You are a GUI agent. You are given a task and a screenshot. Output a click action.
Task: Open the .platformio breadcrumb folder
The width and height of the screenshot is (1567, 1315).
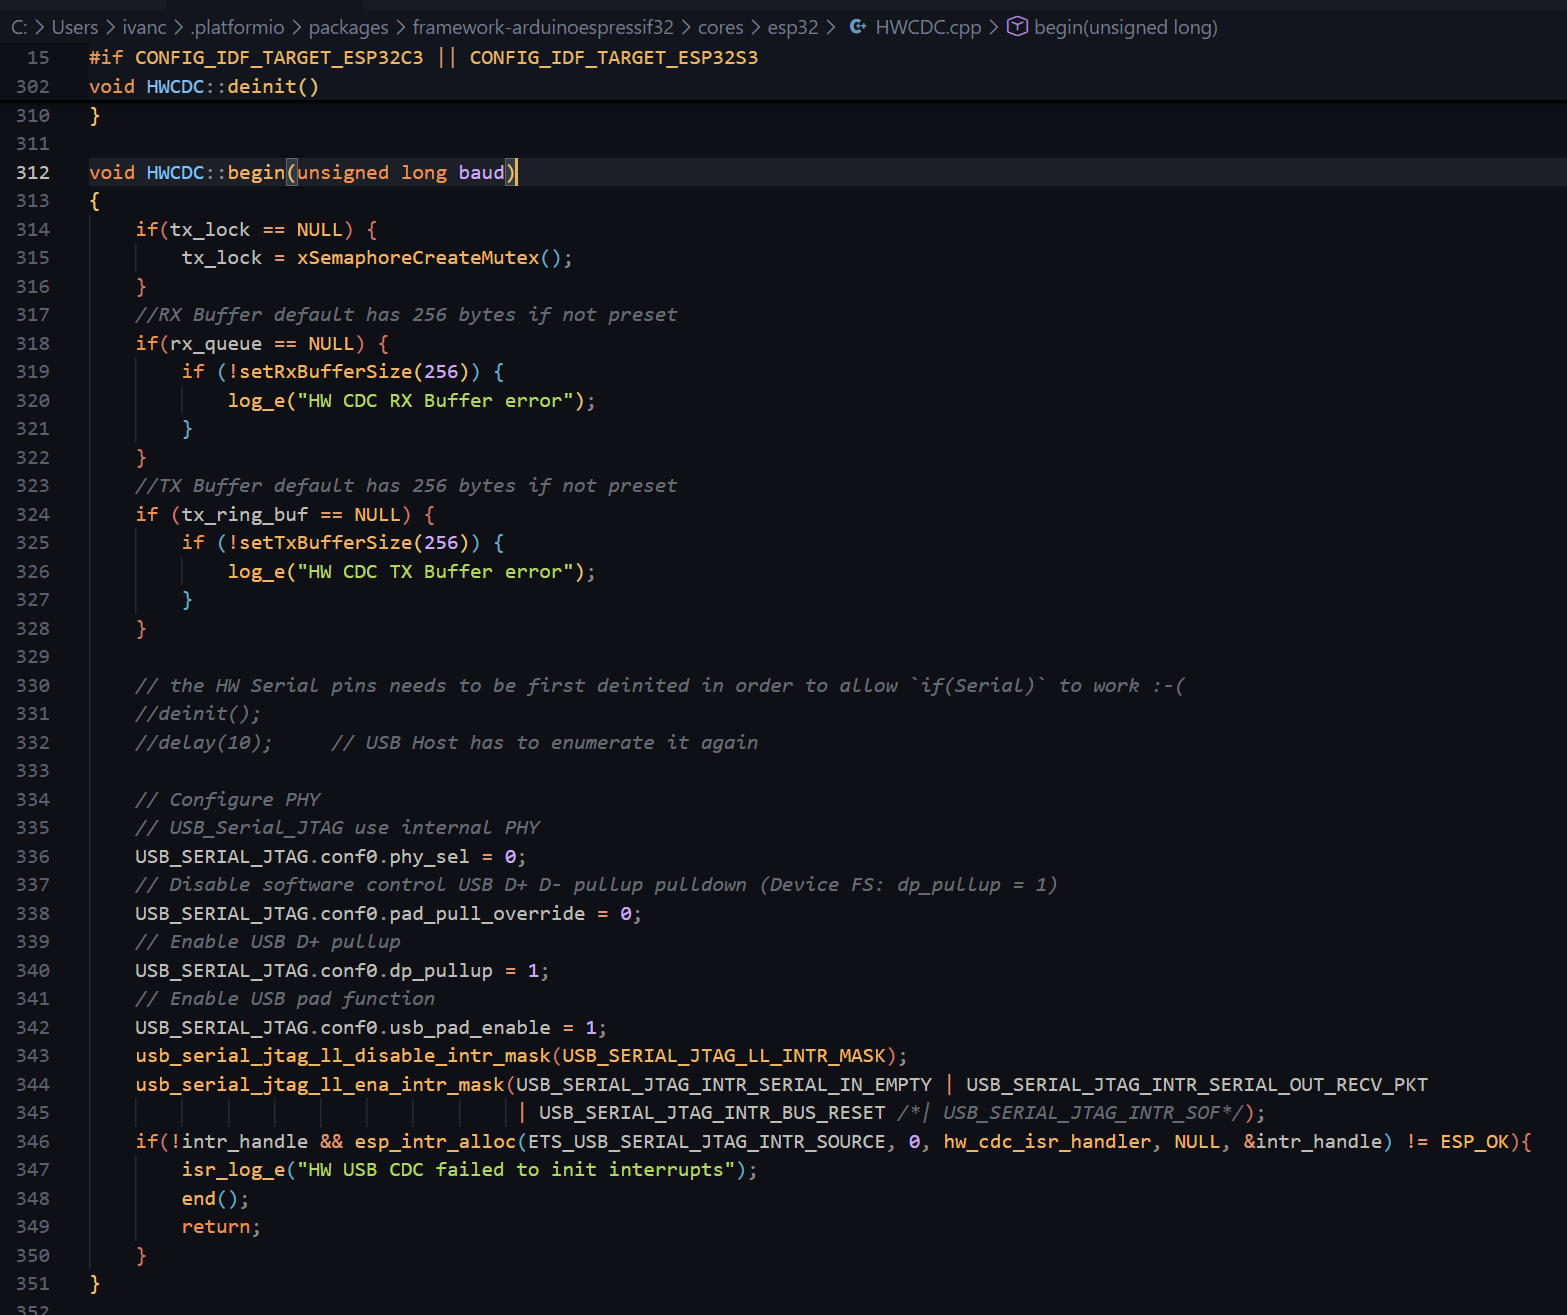[x=237, y=27]
